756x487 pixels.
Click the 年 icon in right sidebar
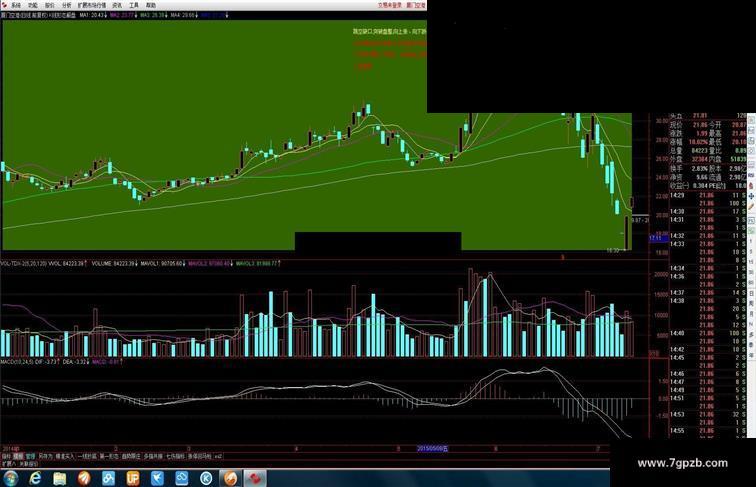(751, 355)
